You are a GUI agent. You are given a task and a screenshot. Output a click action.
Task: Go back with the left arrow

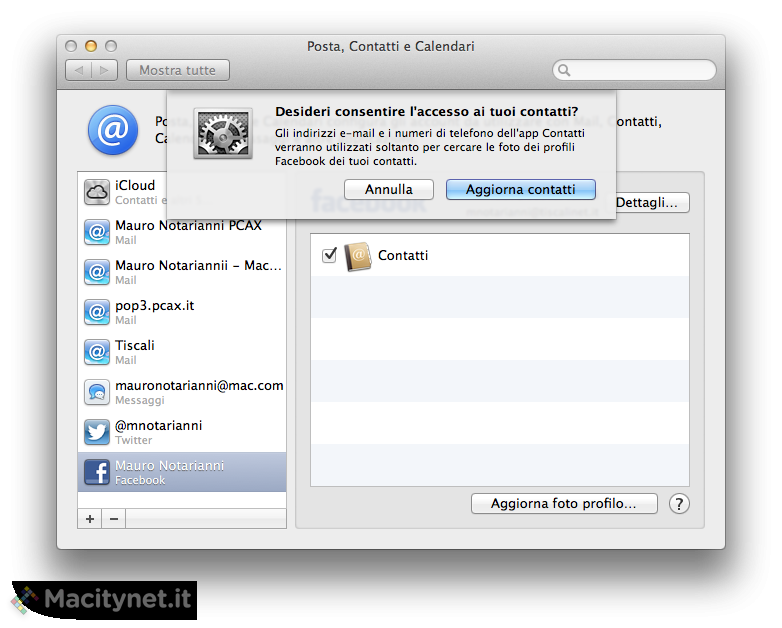[x=79, y=70]
